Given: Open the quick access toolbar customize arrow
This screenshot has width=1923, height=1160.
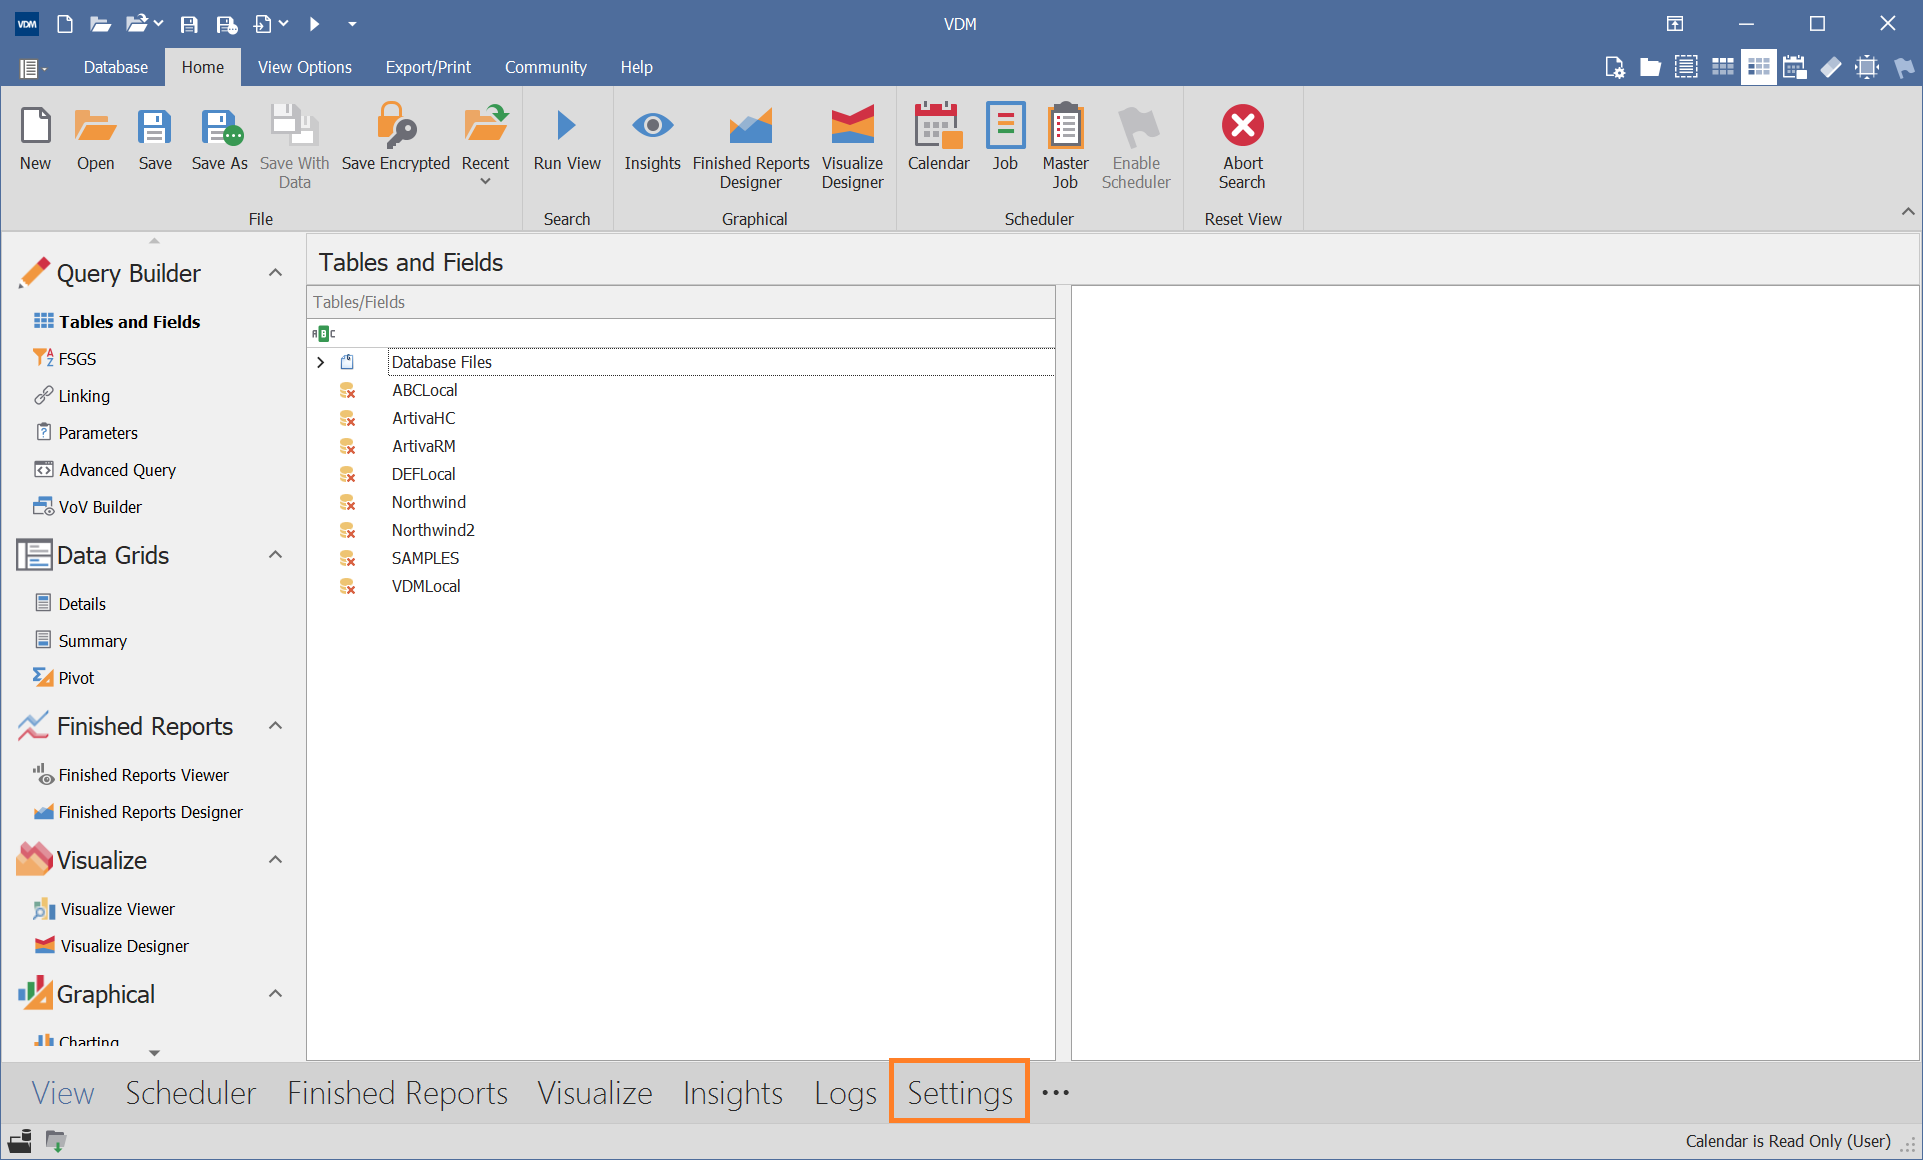Looking at the screenshot, I should (352, 24).
